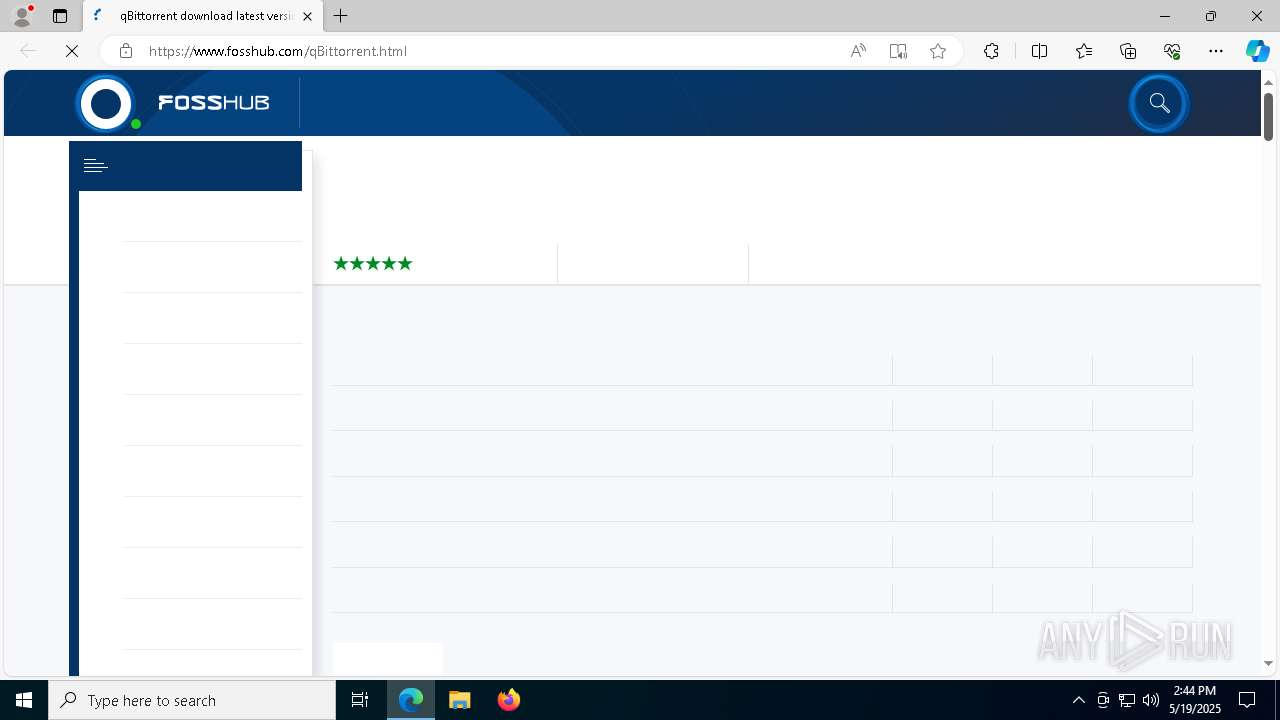Open a new browser tab

pos(341,16)
